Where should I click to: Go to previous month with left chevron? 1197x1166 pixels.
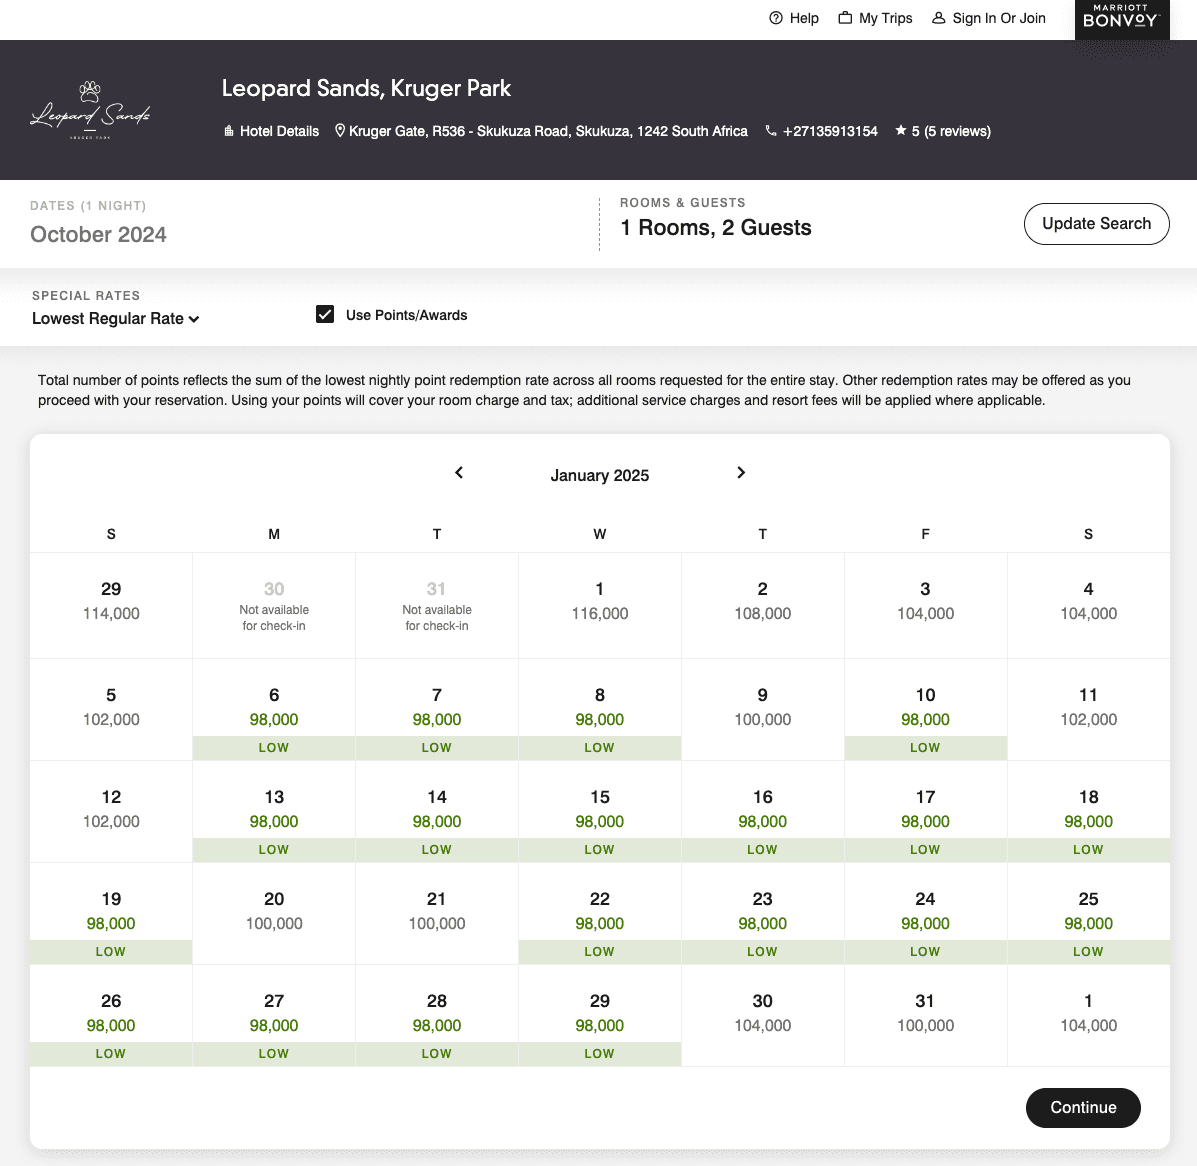[x=459, y=473]
